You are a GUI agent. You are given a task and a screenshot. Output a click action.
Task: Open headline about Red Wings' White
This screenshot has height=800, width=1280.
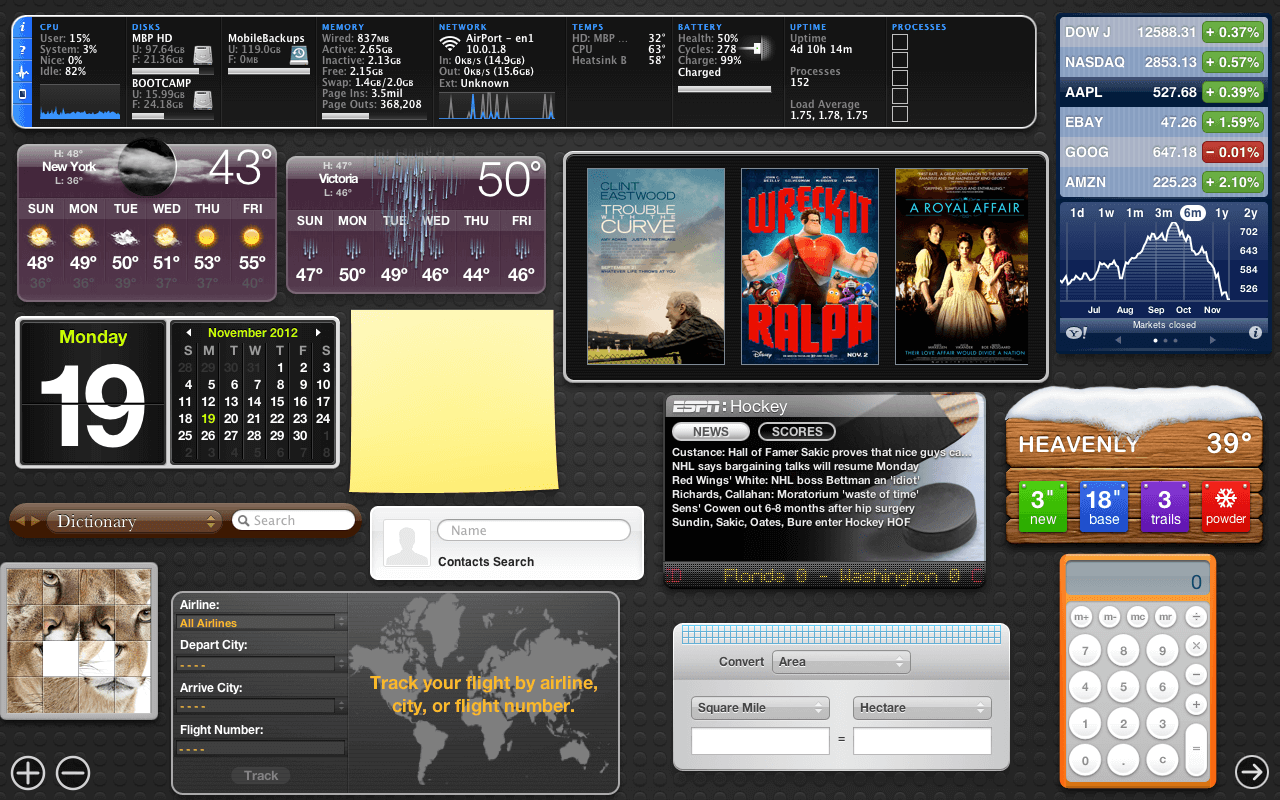click(x=796, y=480)
